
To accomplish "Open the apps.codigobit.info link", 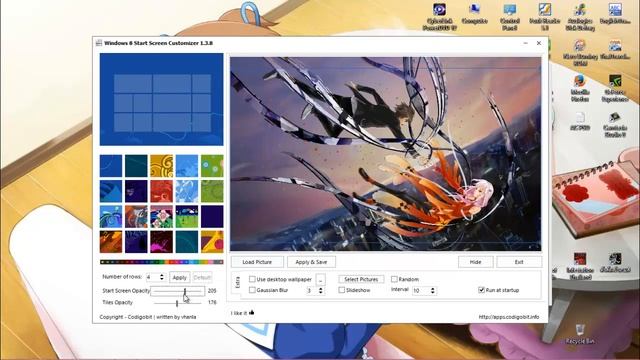I will pos(509,317).
